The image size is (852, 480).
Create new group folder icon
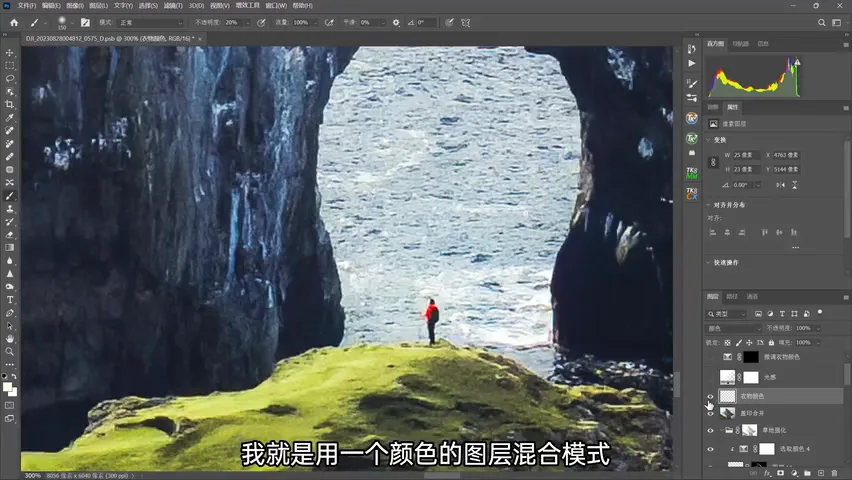click(807, 473)
